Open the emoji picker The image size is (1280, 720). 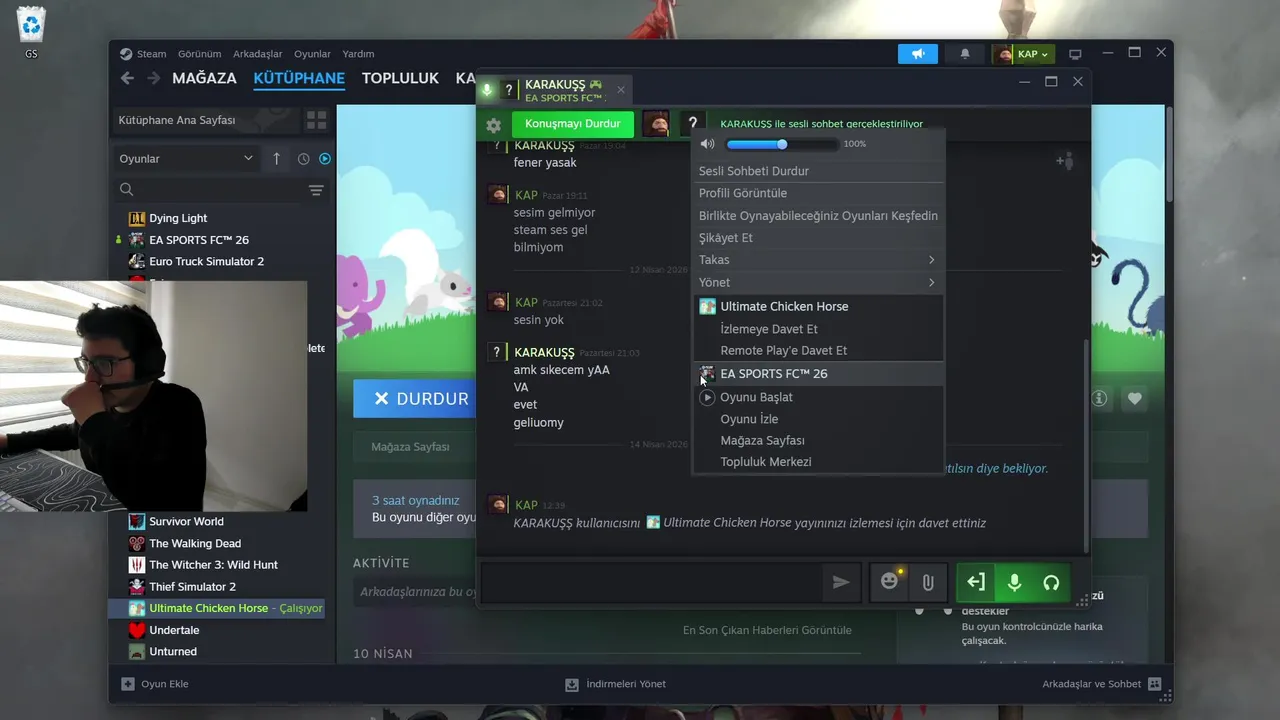click(889, 582)
